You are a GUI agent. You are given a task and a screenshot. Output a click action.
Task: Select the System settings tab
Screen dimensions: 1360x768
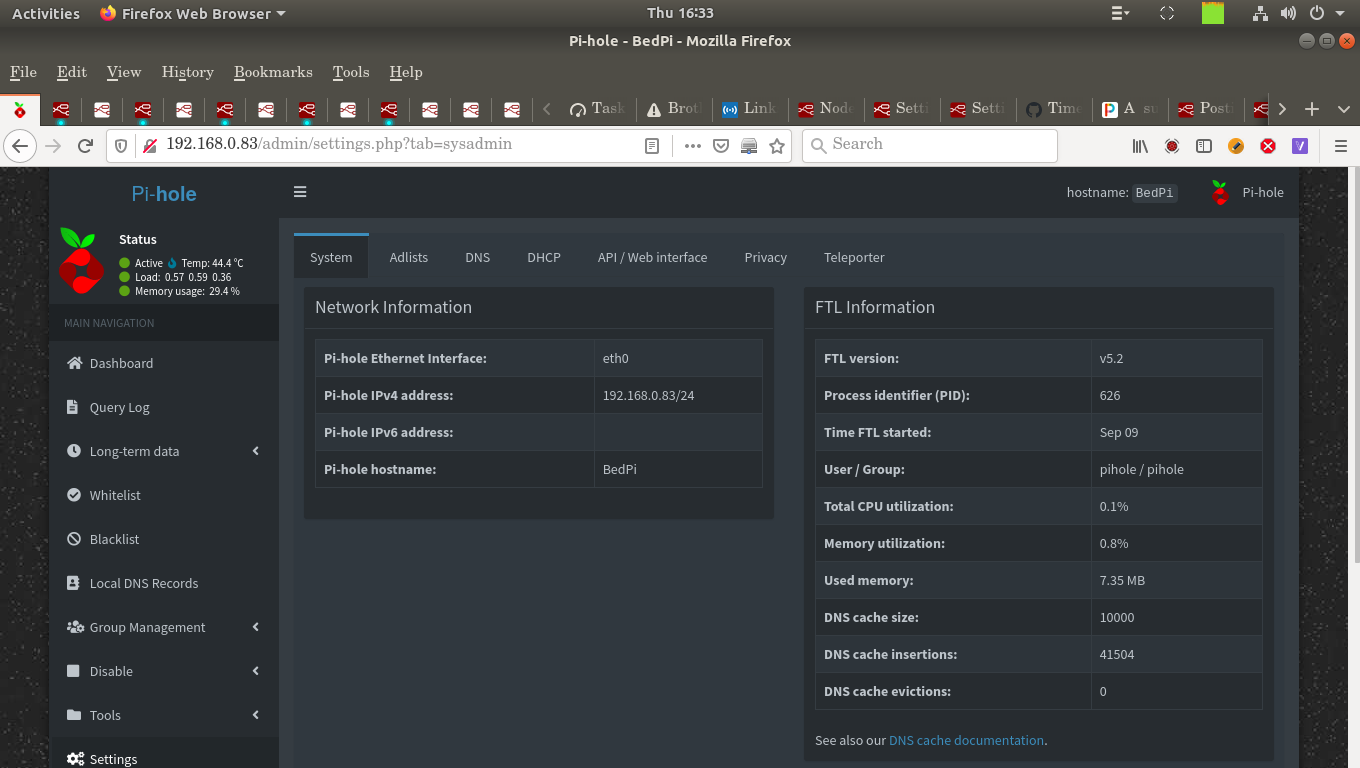[331, 257]
